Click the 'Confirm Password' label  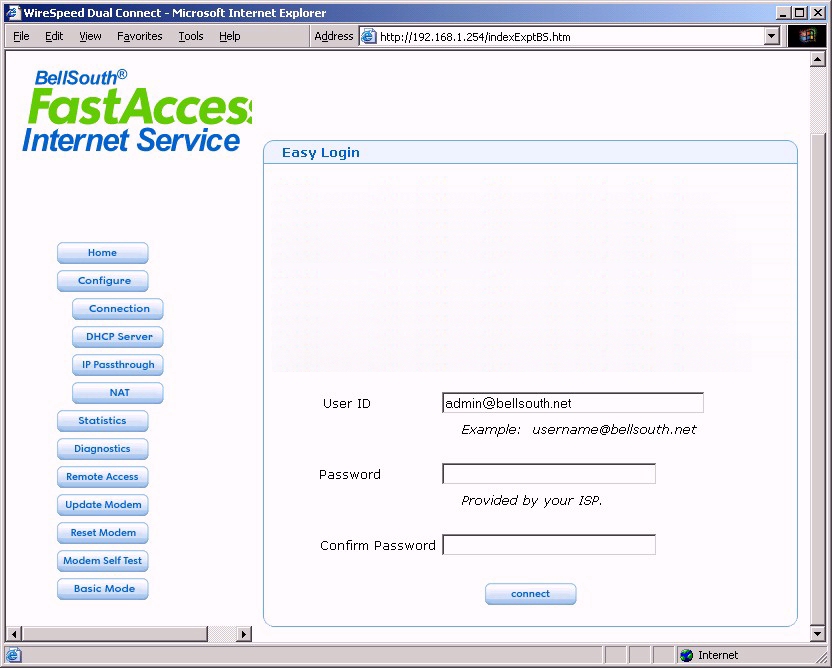coord(378,545)
